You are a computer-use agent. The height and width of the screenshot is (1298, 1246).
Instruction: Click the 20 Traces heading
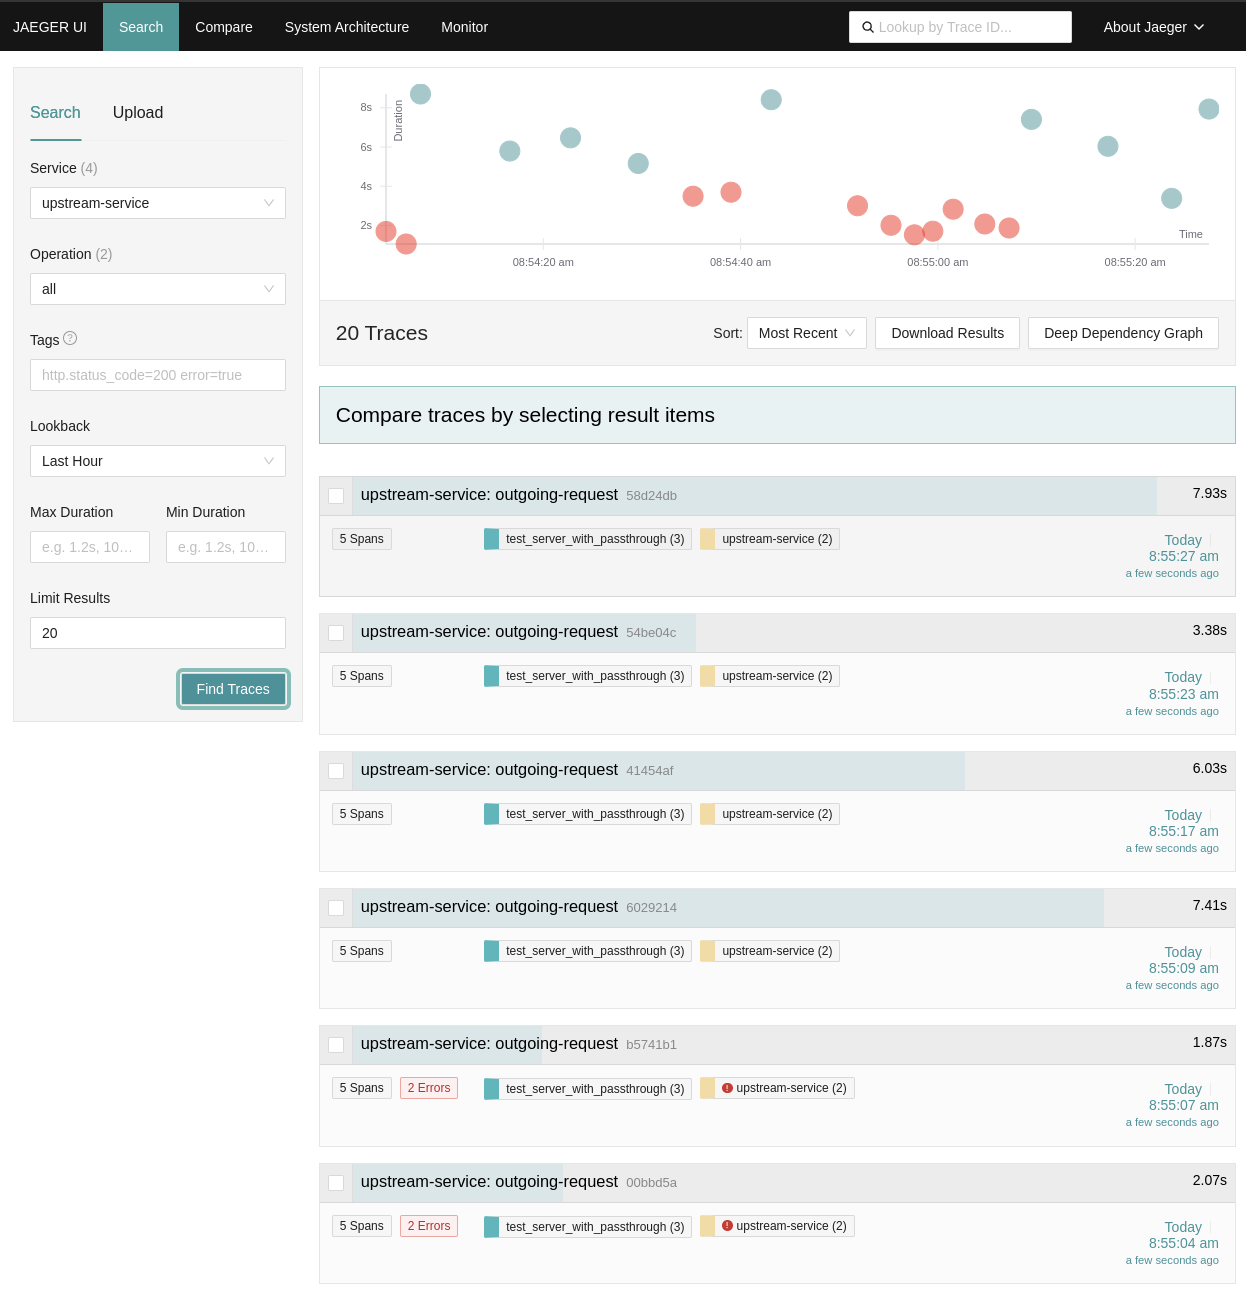point(382,333)
